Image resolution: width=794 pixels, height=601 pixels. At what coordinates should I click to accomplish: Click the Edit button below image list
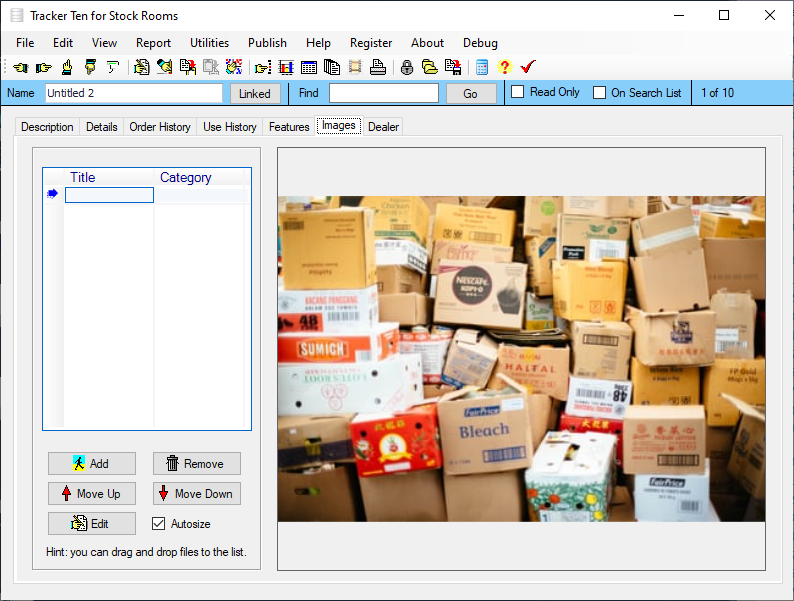[x=92, y=524]
